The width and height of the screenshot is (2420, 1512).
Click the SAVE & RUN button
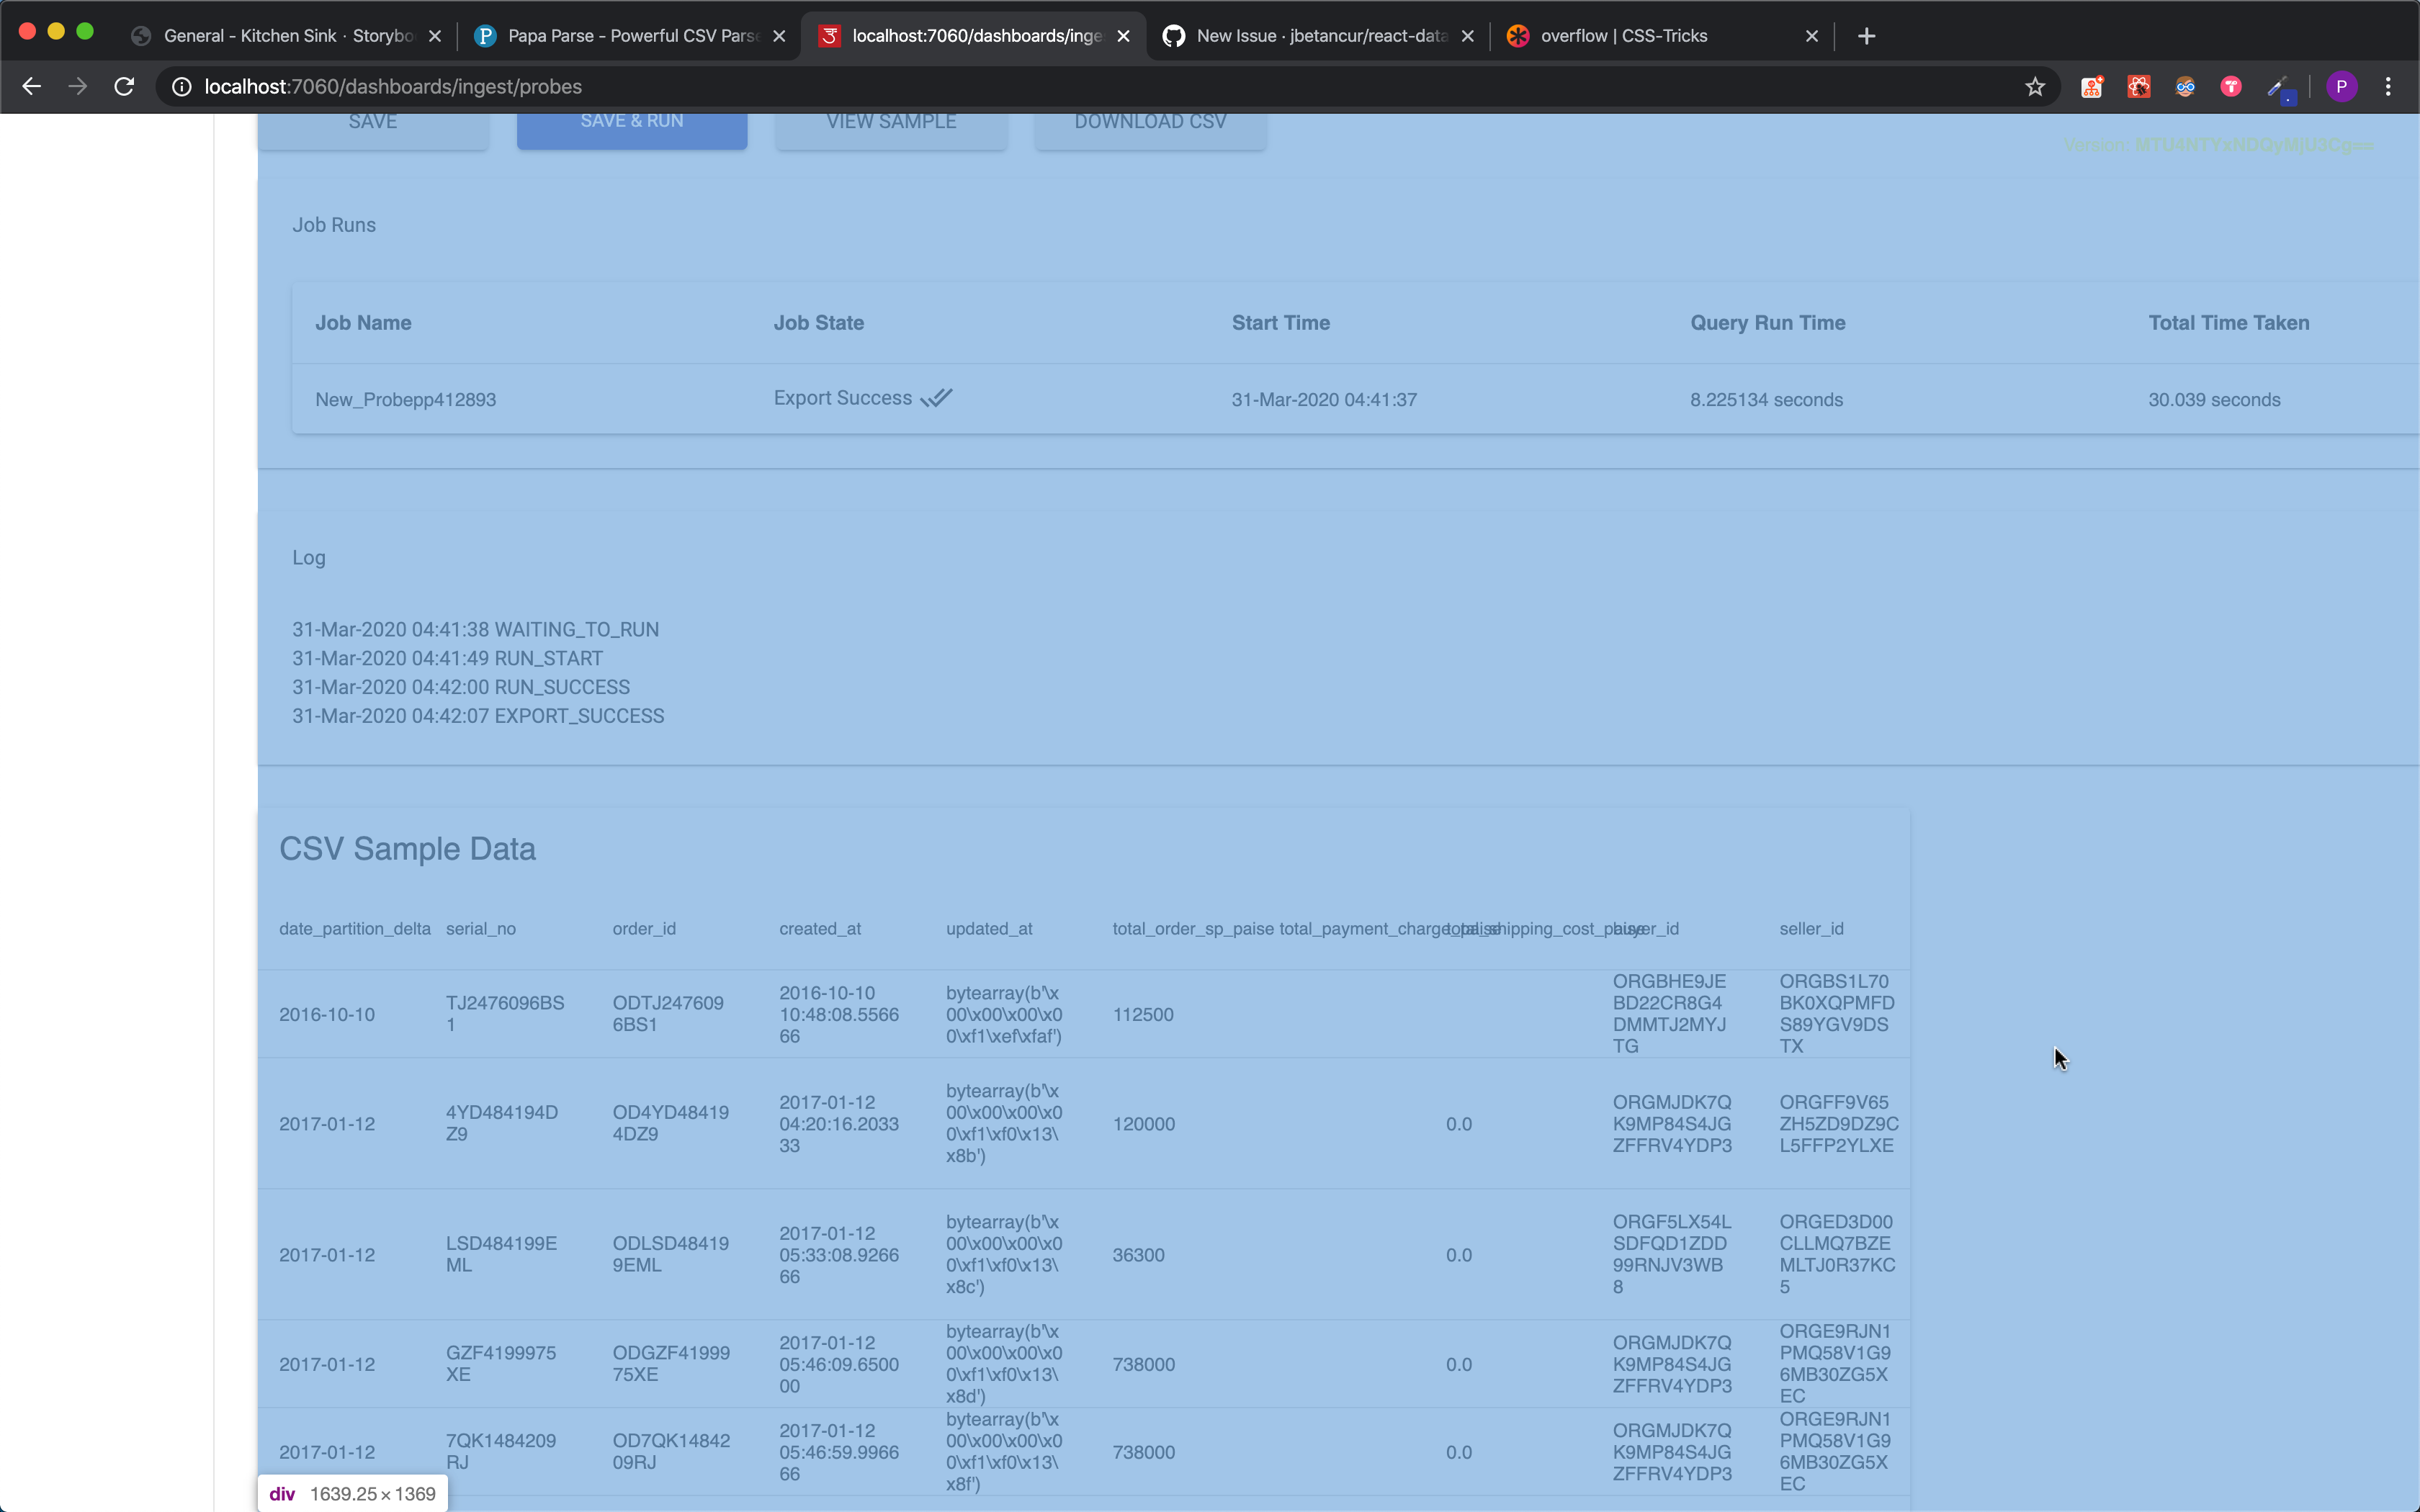point(632,128)
